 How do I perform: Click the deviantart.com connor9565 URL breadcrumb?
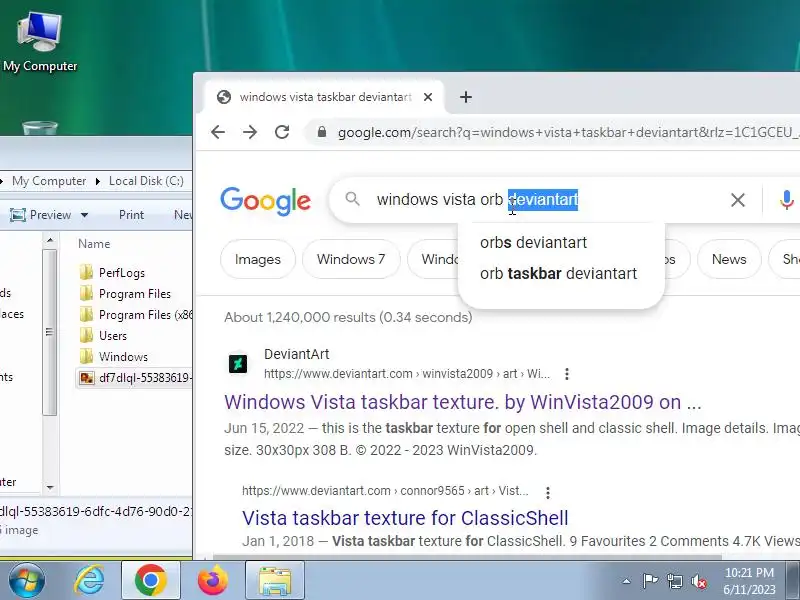tap(385, 491)
